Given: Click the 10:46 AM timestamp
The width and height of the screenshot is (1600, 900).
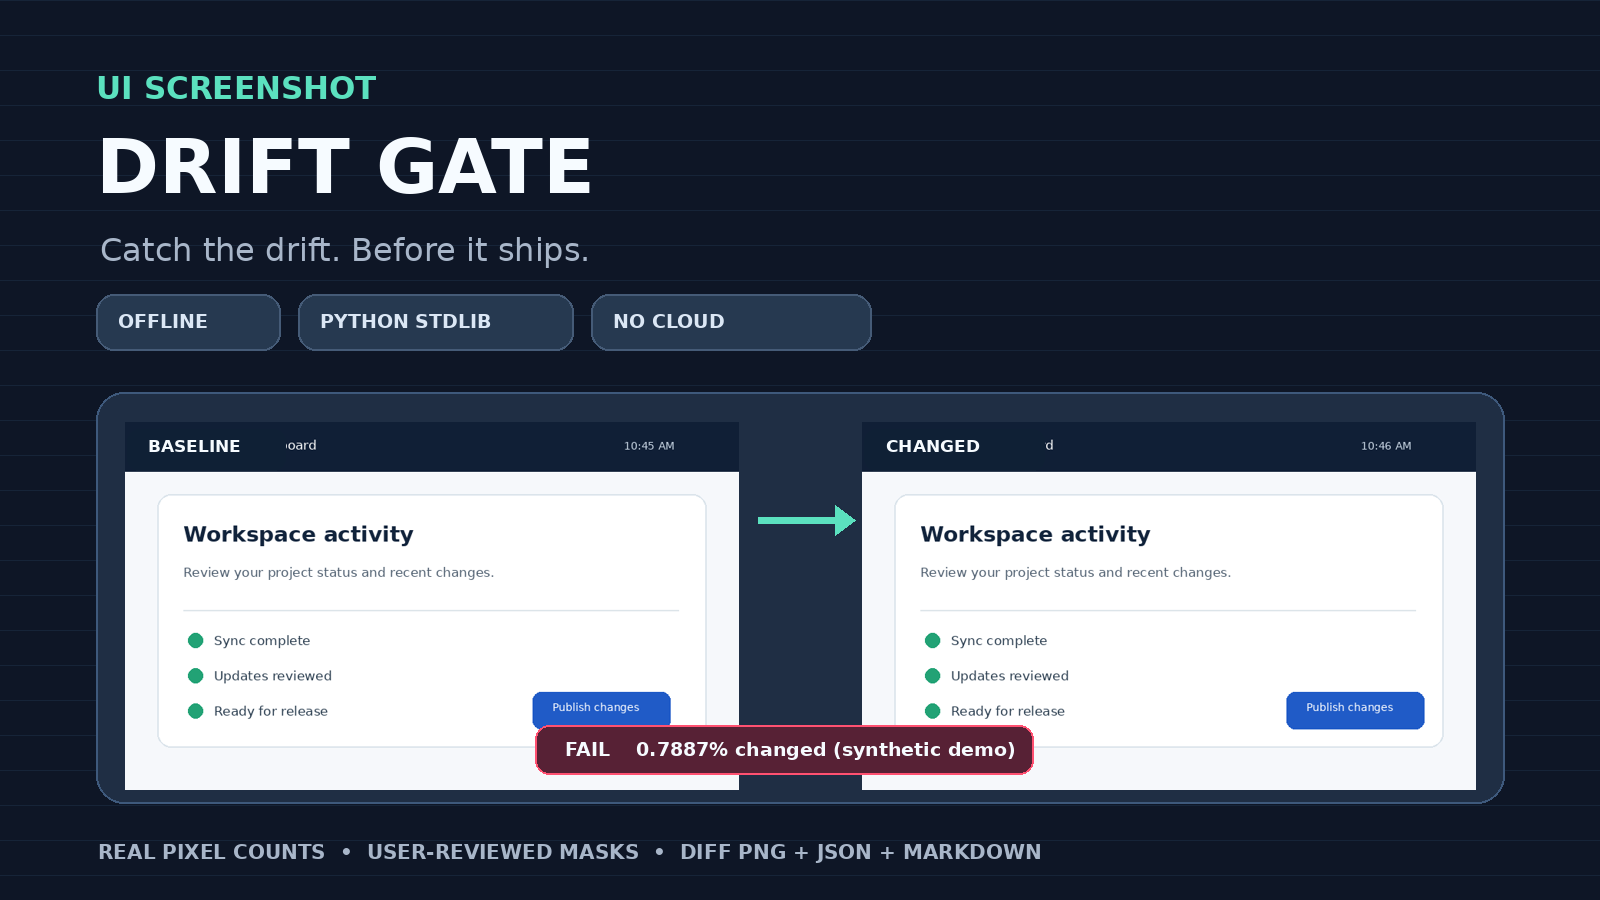Looking at the screenshot, I should pos(1386,446).
